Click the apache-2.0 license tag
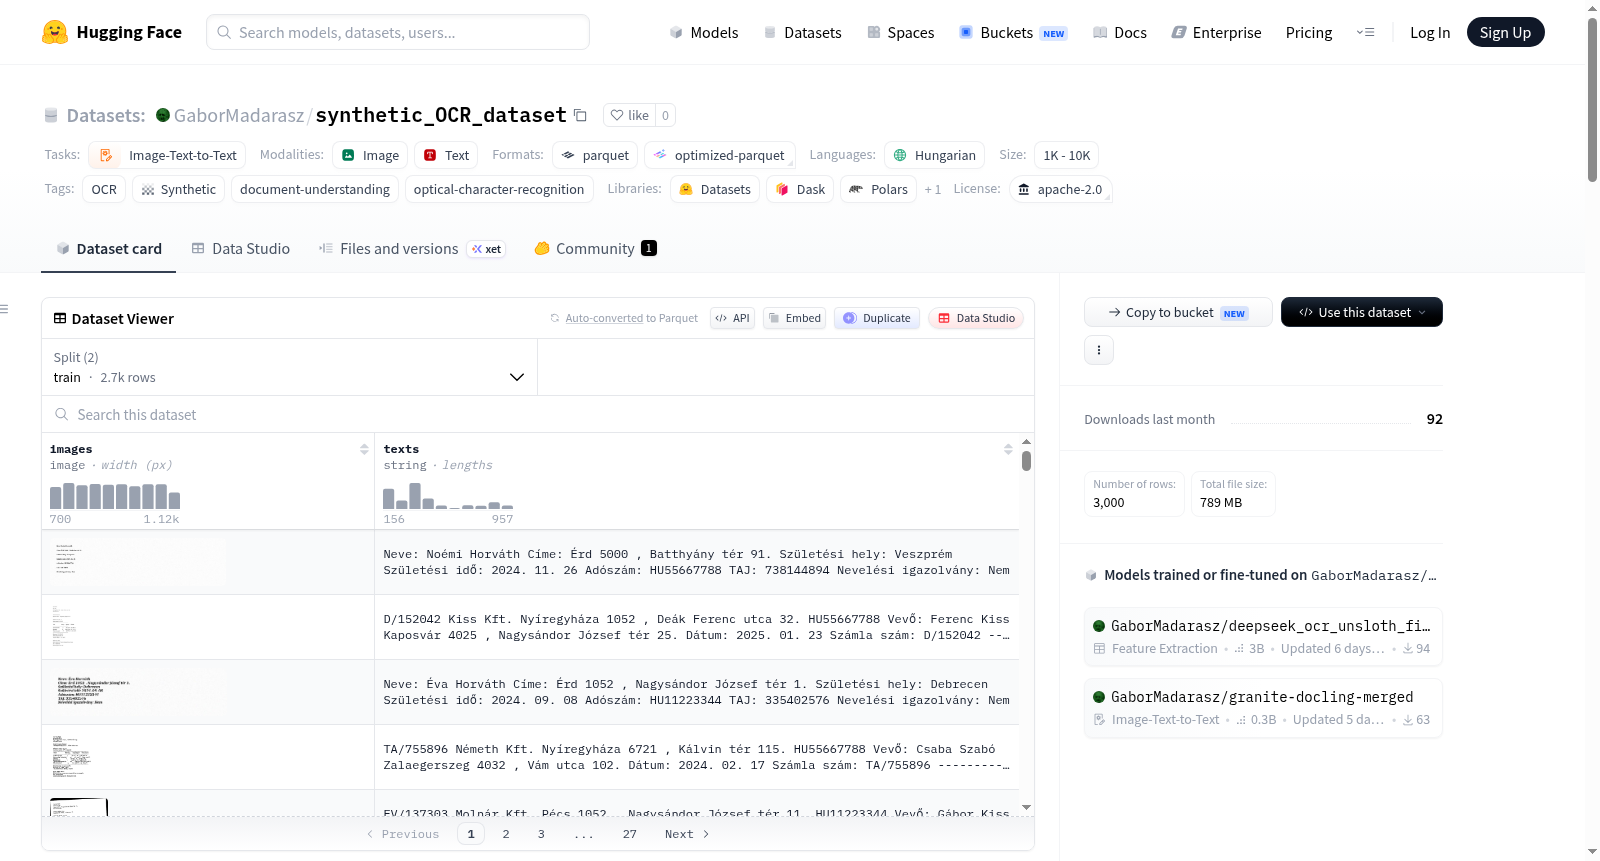This screenshot has height=861, width=1600. pyautogui.click(x=1061, y=189)
